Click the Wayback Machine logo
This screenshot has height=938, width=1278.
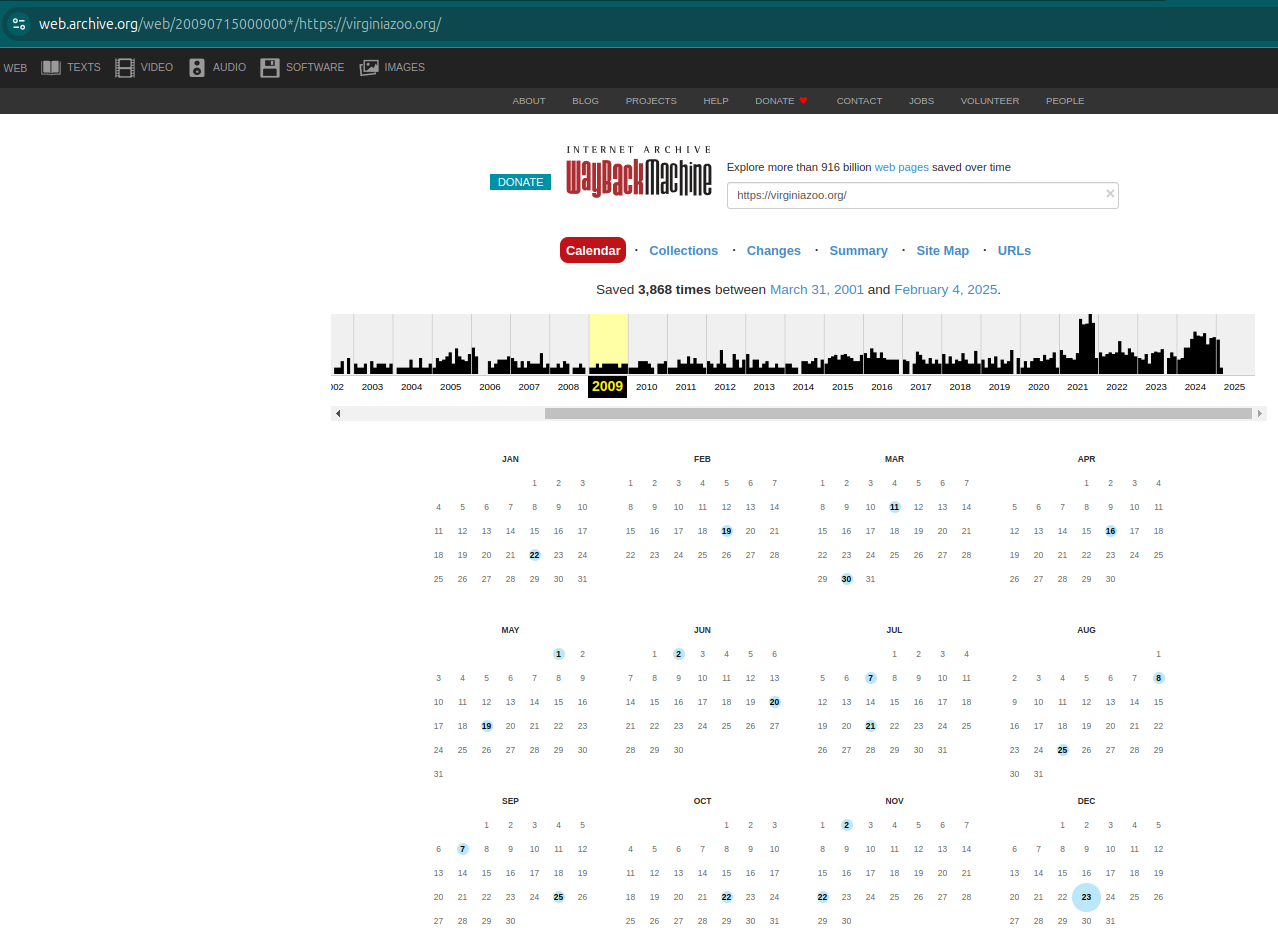coord(639,171)
